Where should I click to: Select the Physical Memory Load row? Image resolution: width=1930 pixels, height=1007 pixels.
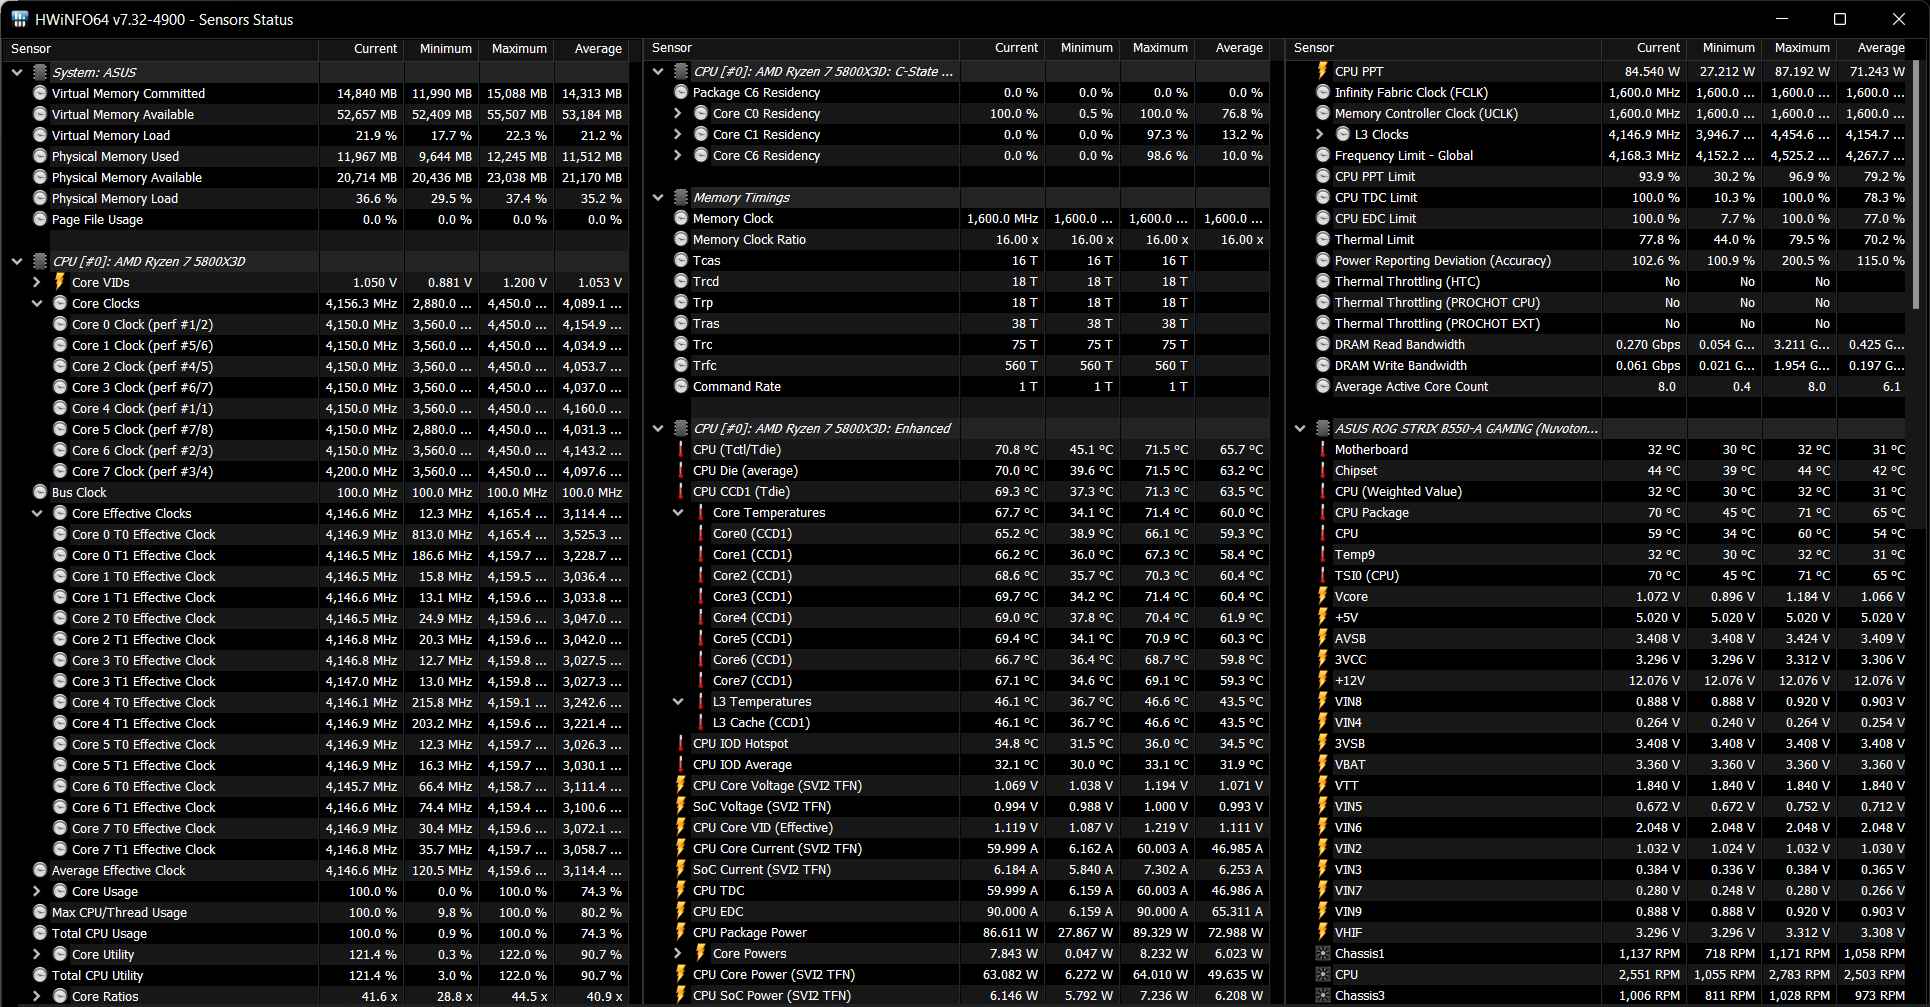coord(318,198)
